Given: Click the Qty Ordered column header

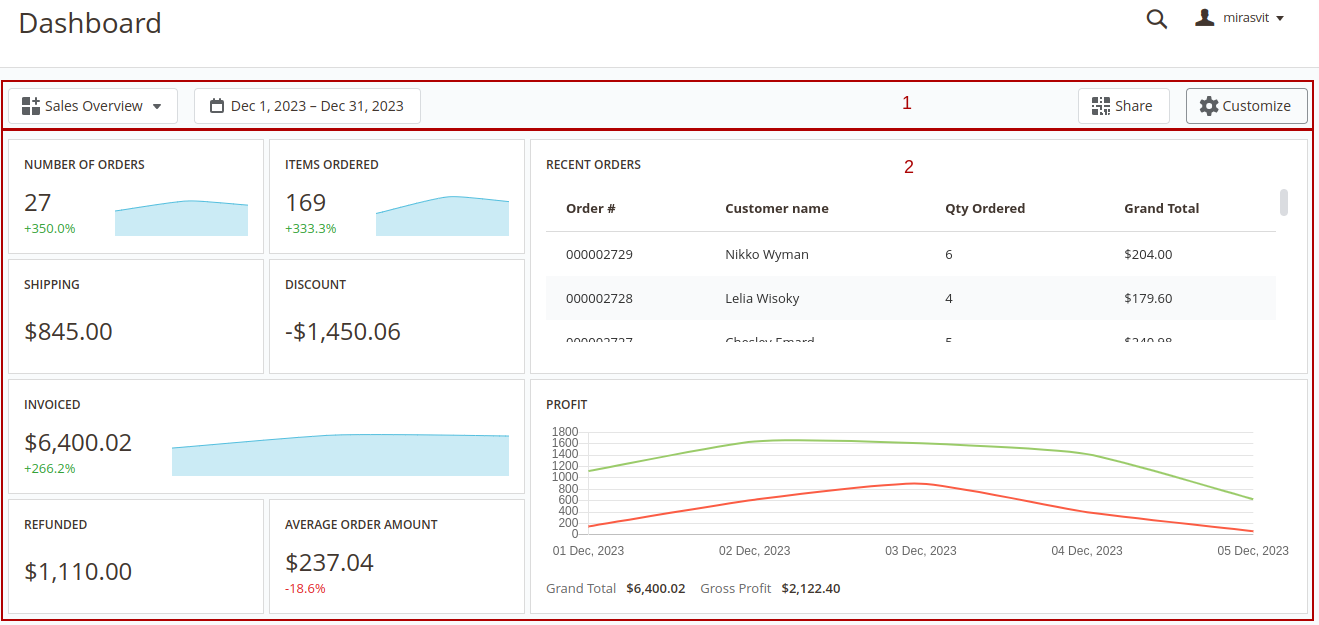Looking at the screenshot, I should (x=984, y=208).
